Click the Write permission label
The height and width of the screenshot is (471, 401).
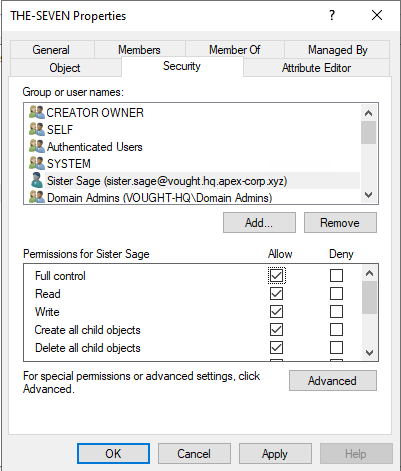(47, 312)
